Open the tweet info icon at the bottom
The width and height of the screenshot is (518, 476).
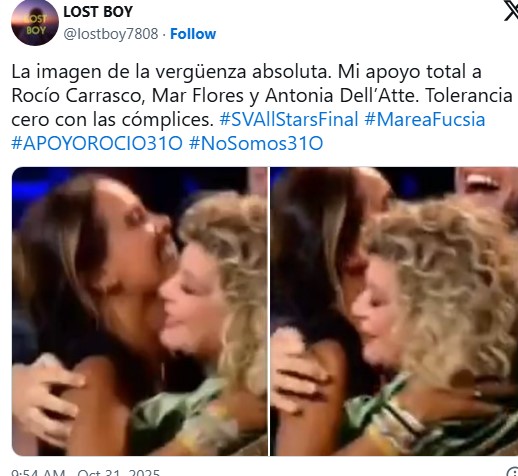tap(512, 472)
